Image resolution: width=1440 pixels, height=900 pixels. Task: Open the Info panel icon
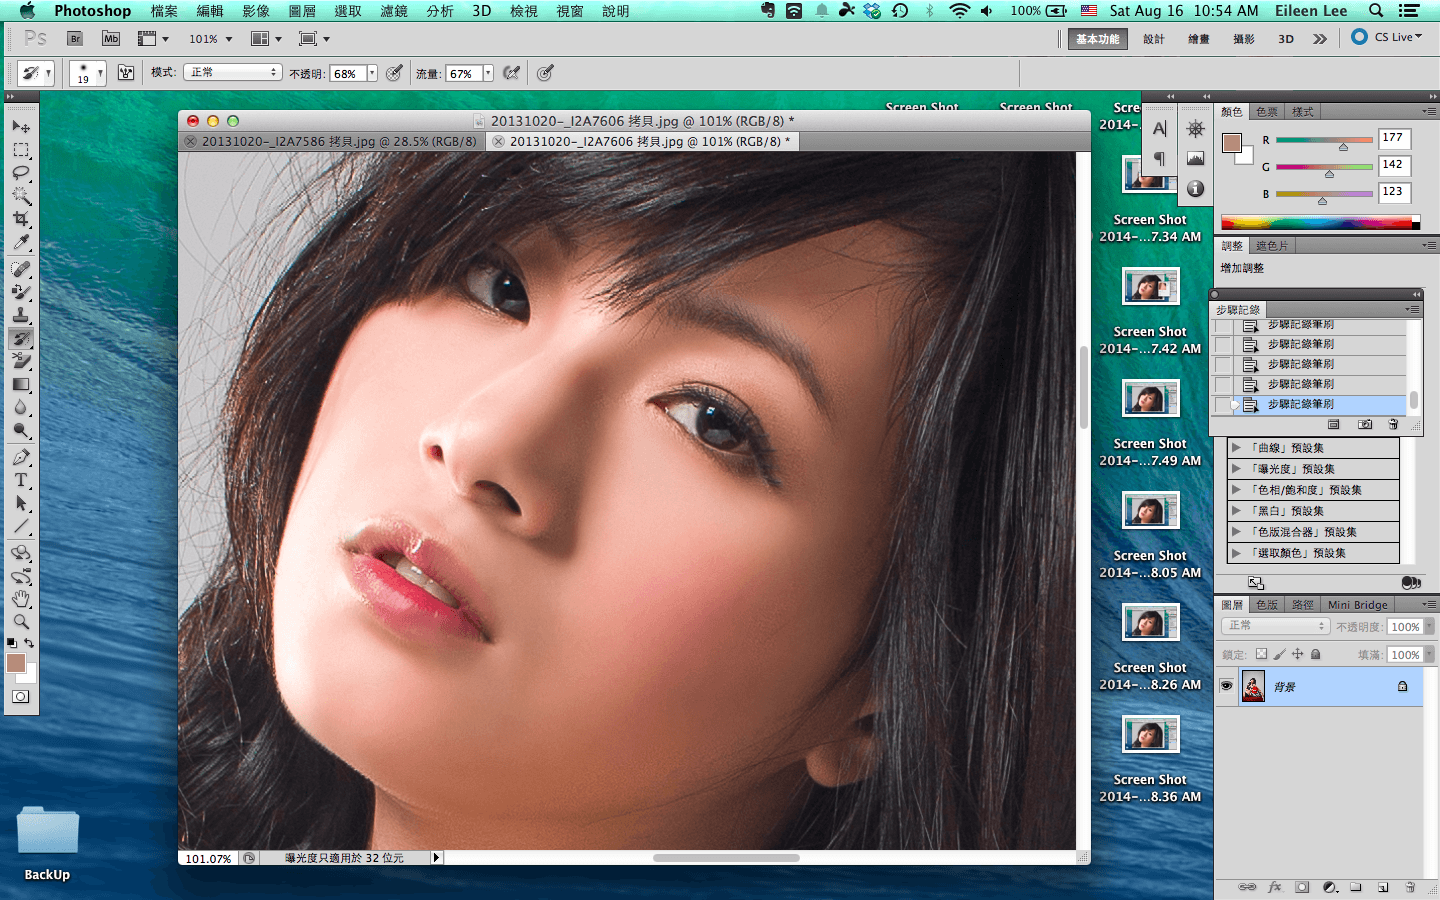pos(1195,189)
